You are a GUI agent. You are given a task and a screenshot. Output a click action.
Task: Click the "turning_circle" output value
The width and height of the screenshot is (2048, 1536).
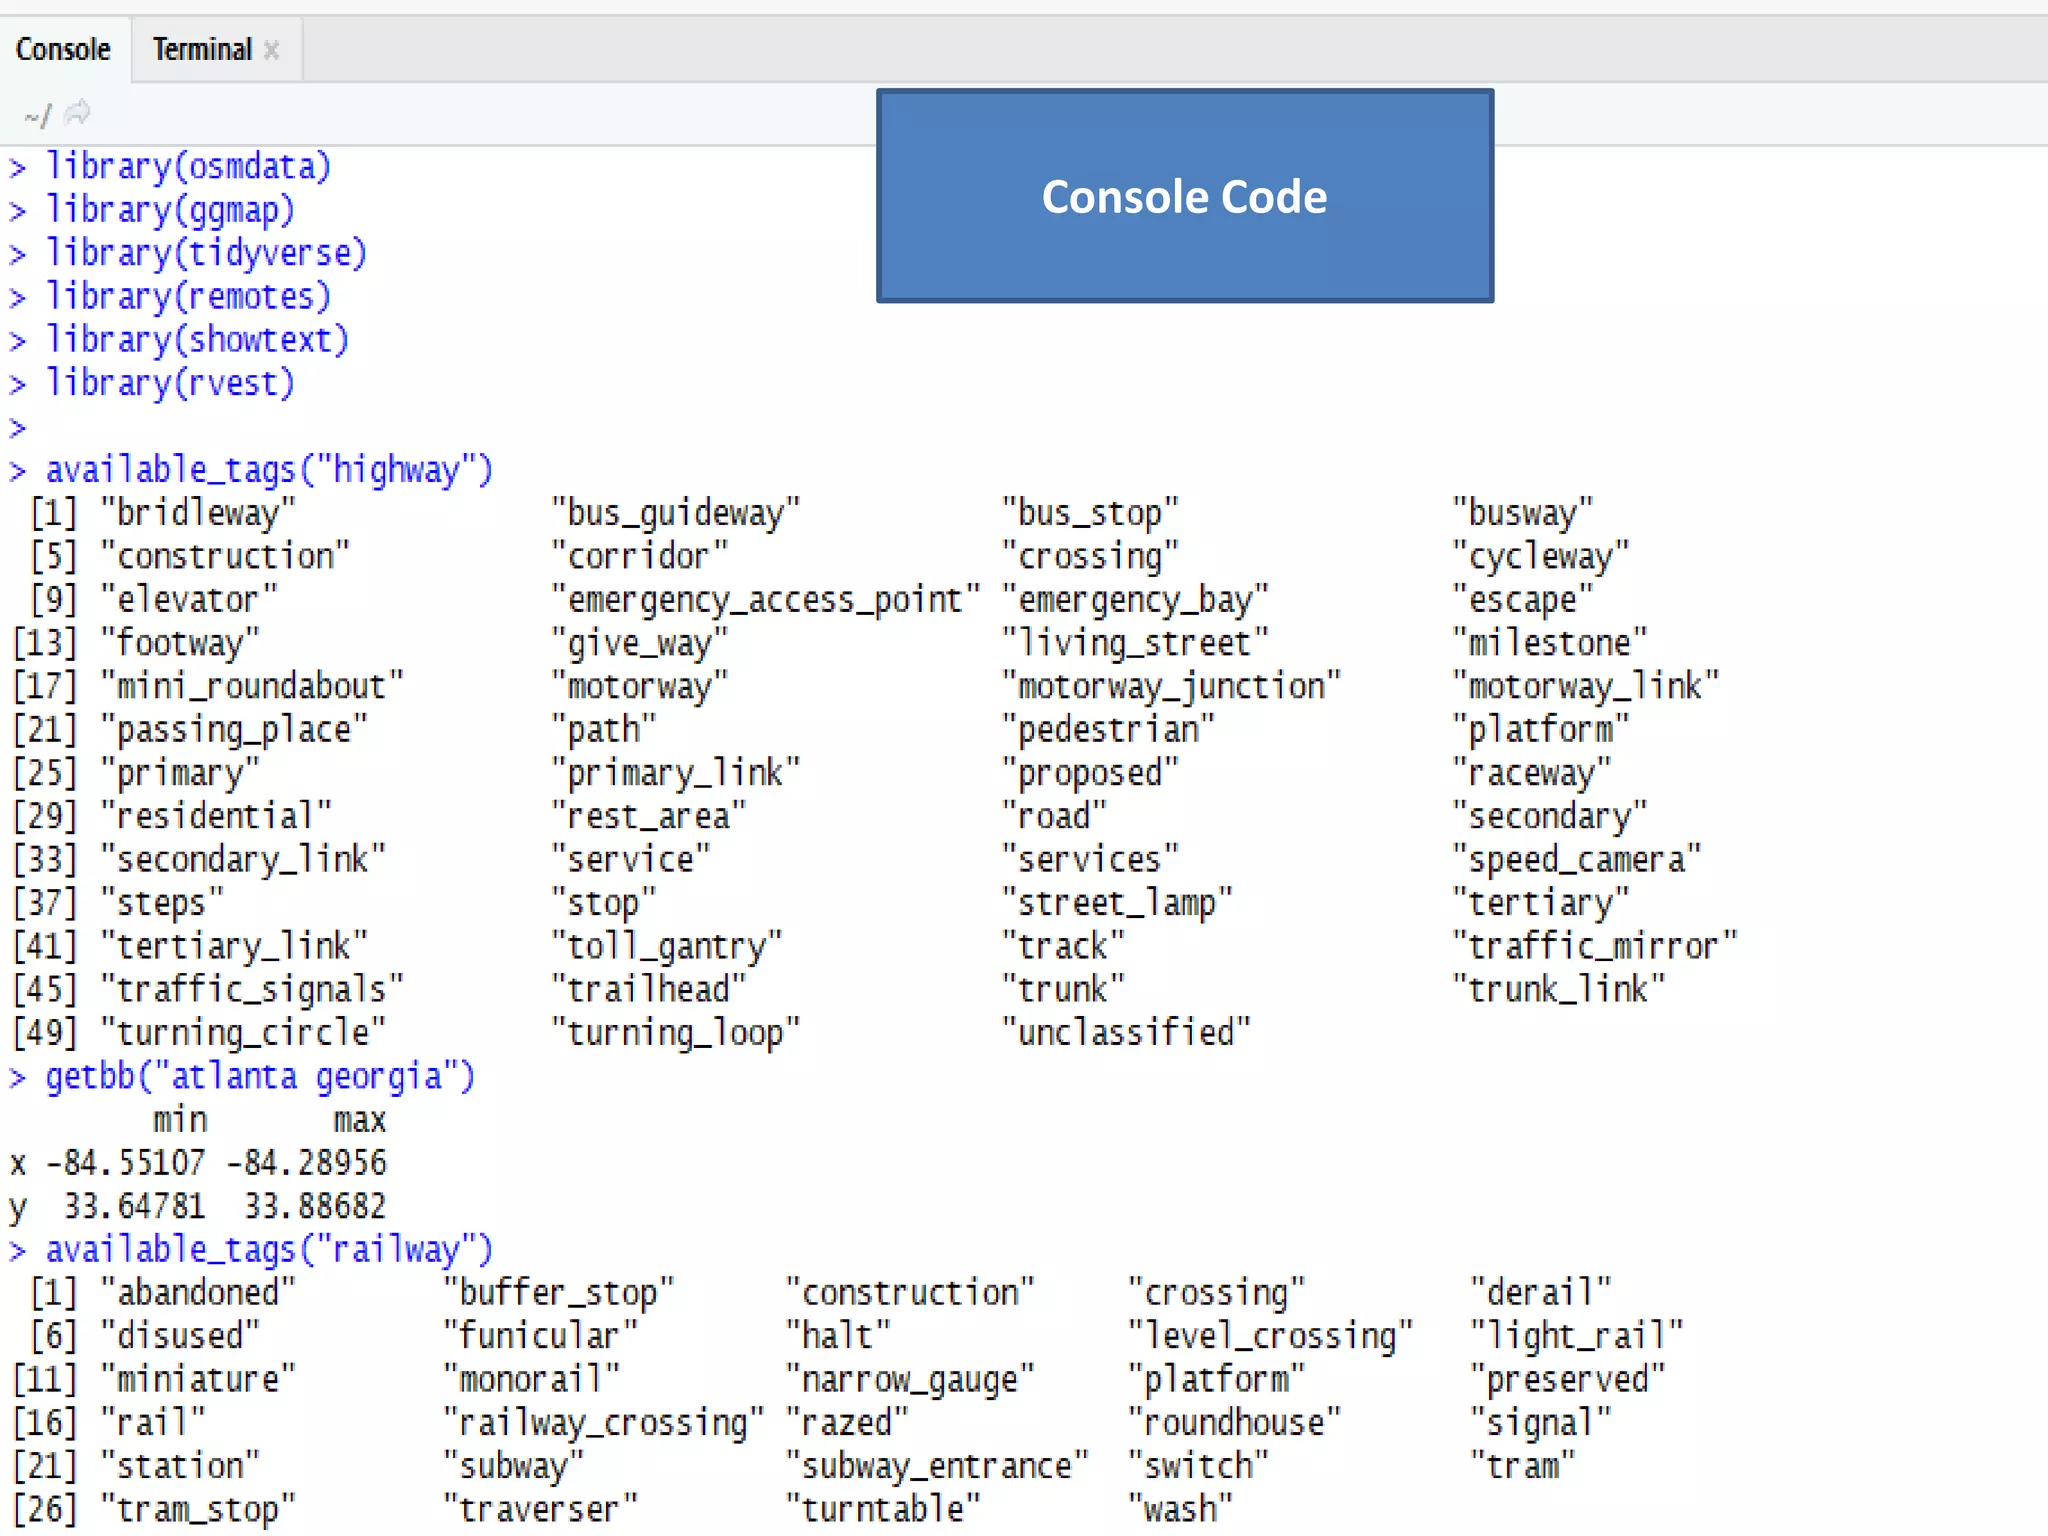(x=243, y=1033)
